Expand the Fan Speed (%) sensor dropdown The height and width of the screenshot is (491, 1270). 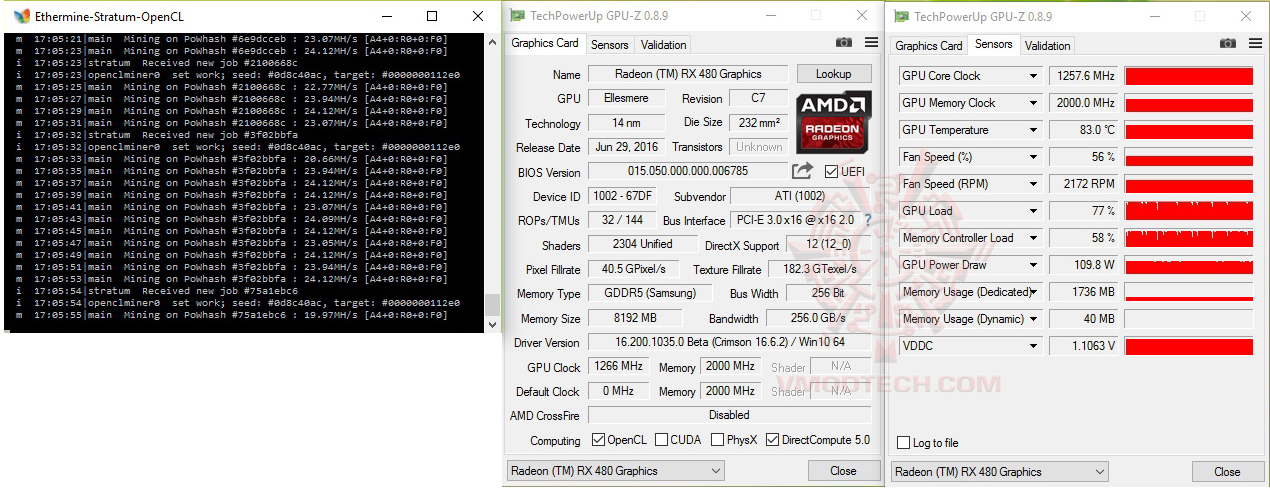coord(1034,157)
